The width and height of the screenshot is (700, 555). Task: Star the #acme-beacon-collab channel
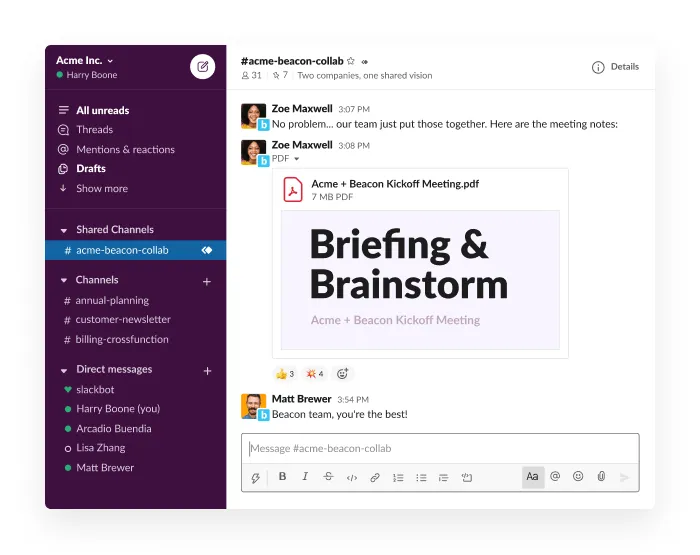[x=351, y=61]
